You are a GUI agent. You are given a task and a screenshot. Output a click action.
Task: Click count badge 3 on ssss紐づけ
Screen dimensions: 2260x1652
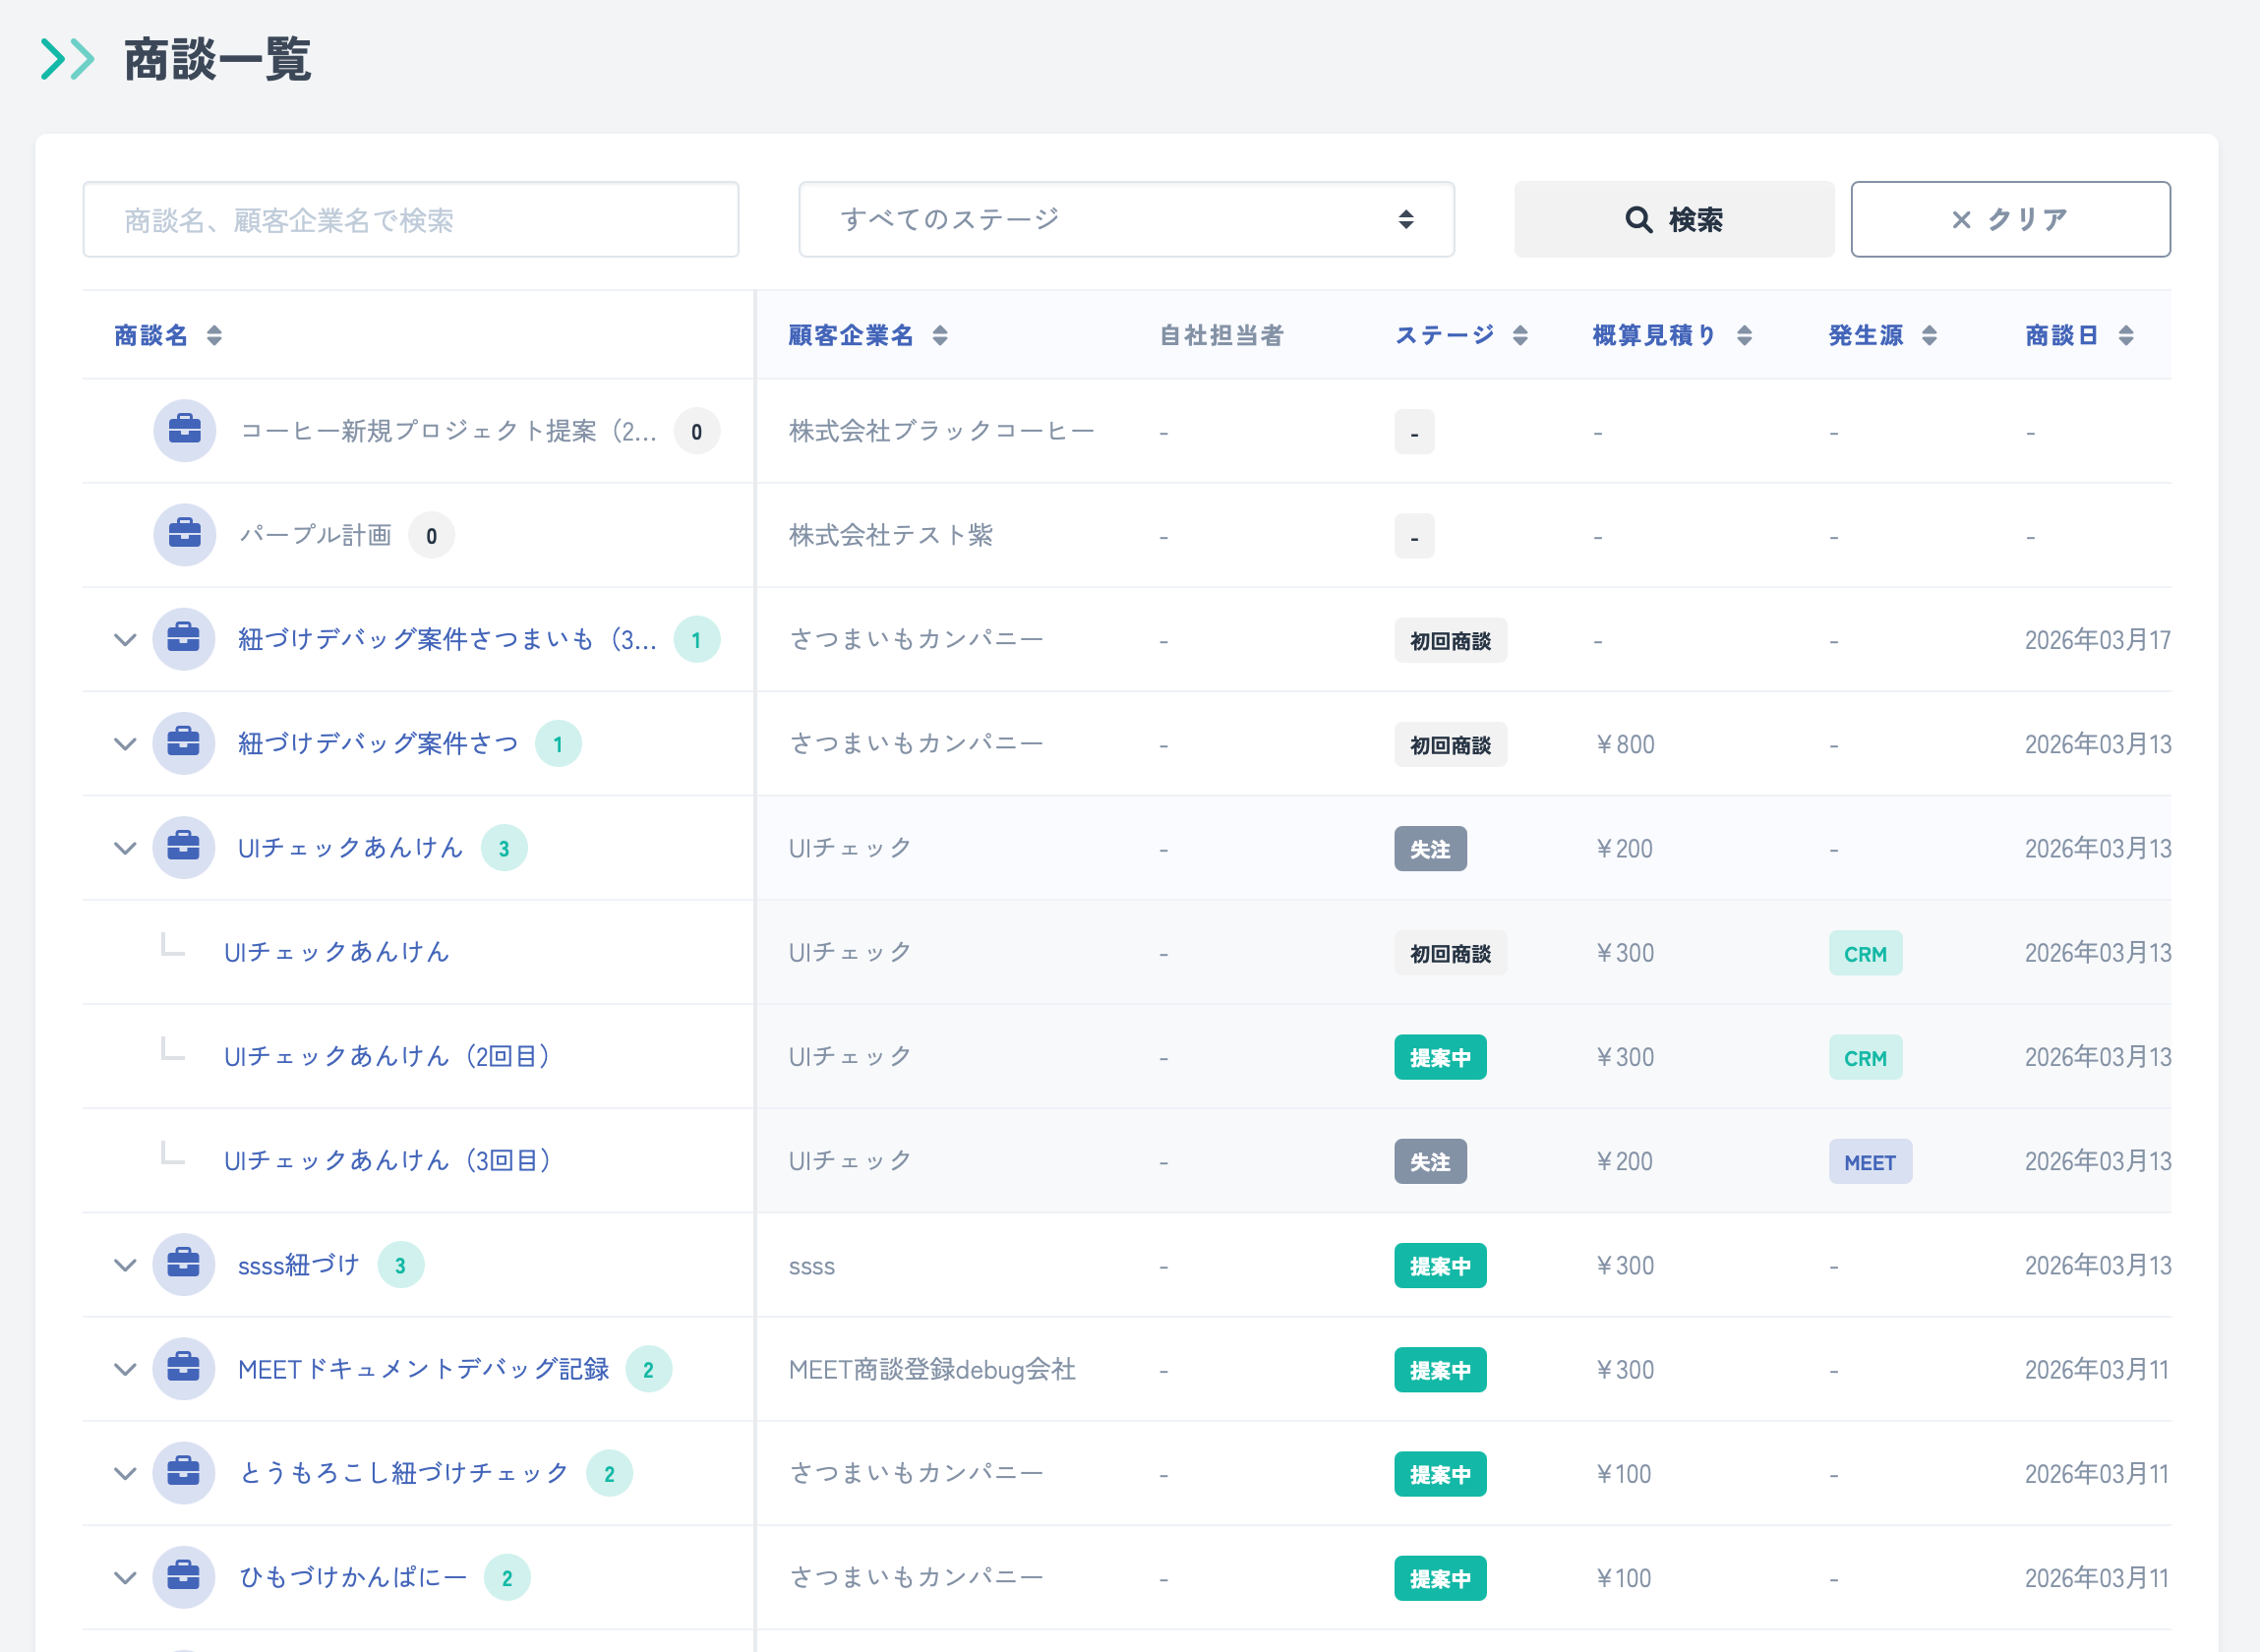click(401, 1265)
